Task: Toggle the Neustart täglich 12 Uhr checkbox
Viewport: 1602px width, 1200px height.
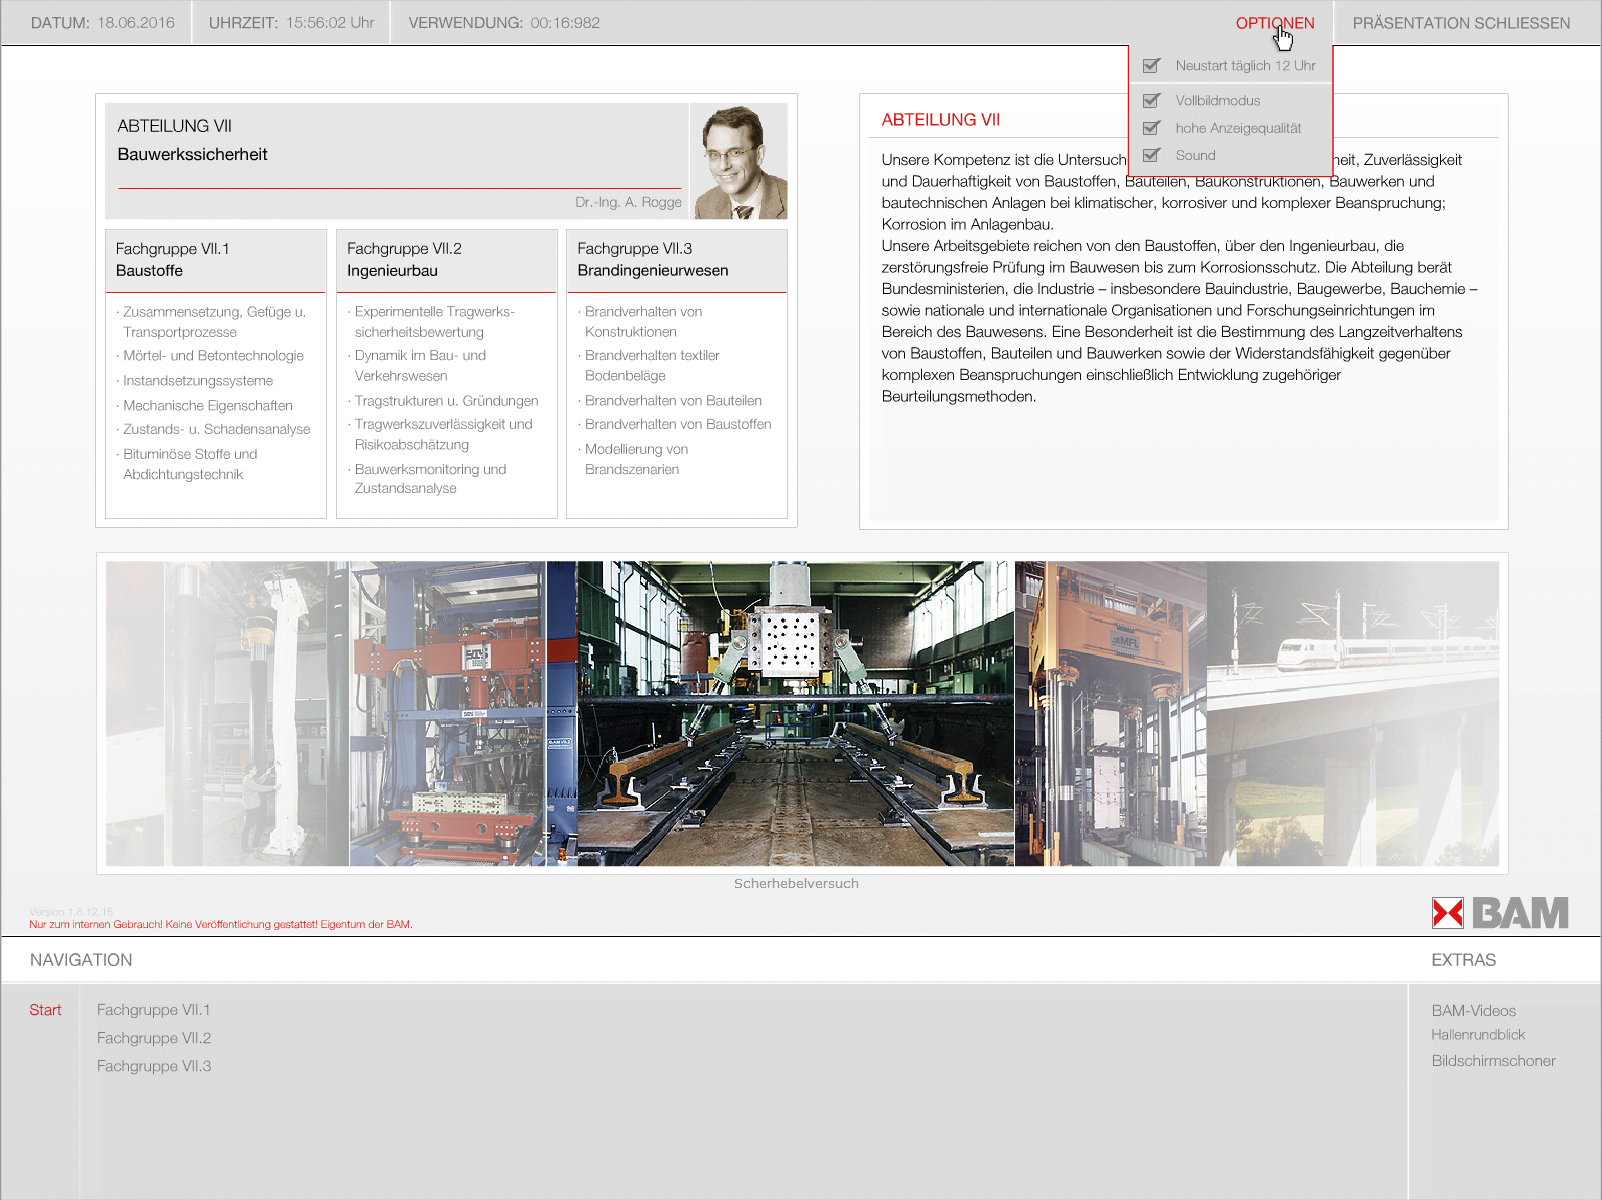Action: point(1152,66)
